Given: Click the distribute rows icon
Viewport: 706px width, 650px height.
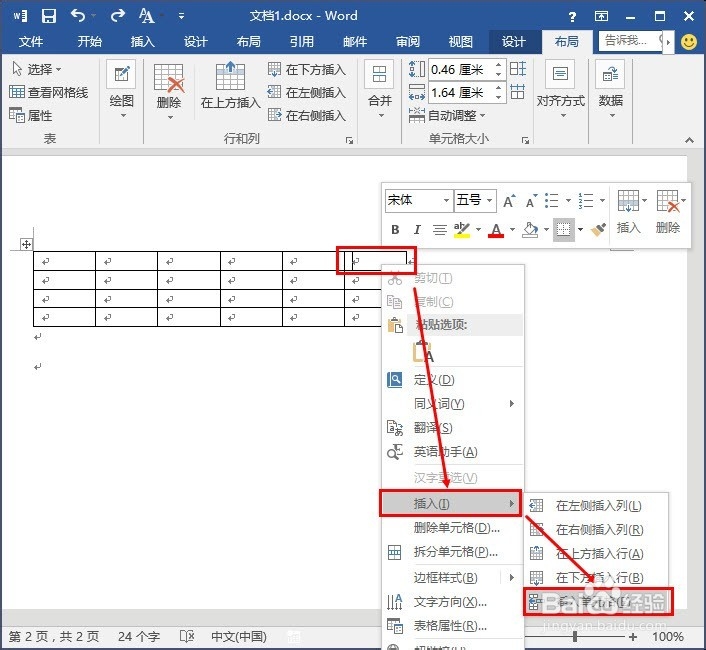Looking at the screenshot, I should coord(518,69).
